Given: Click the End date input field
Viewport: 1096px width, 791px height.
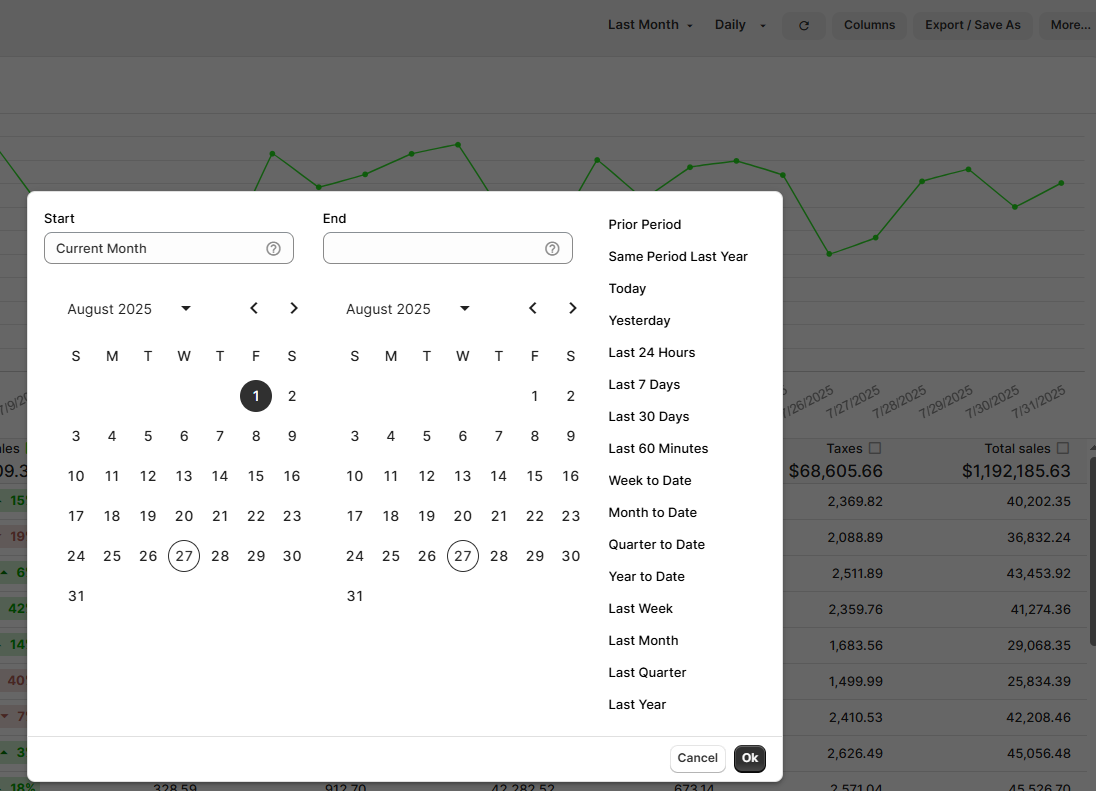Looking at the screenshot, I should [432, 249].
